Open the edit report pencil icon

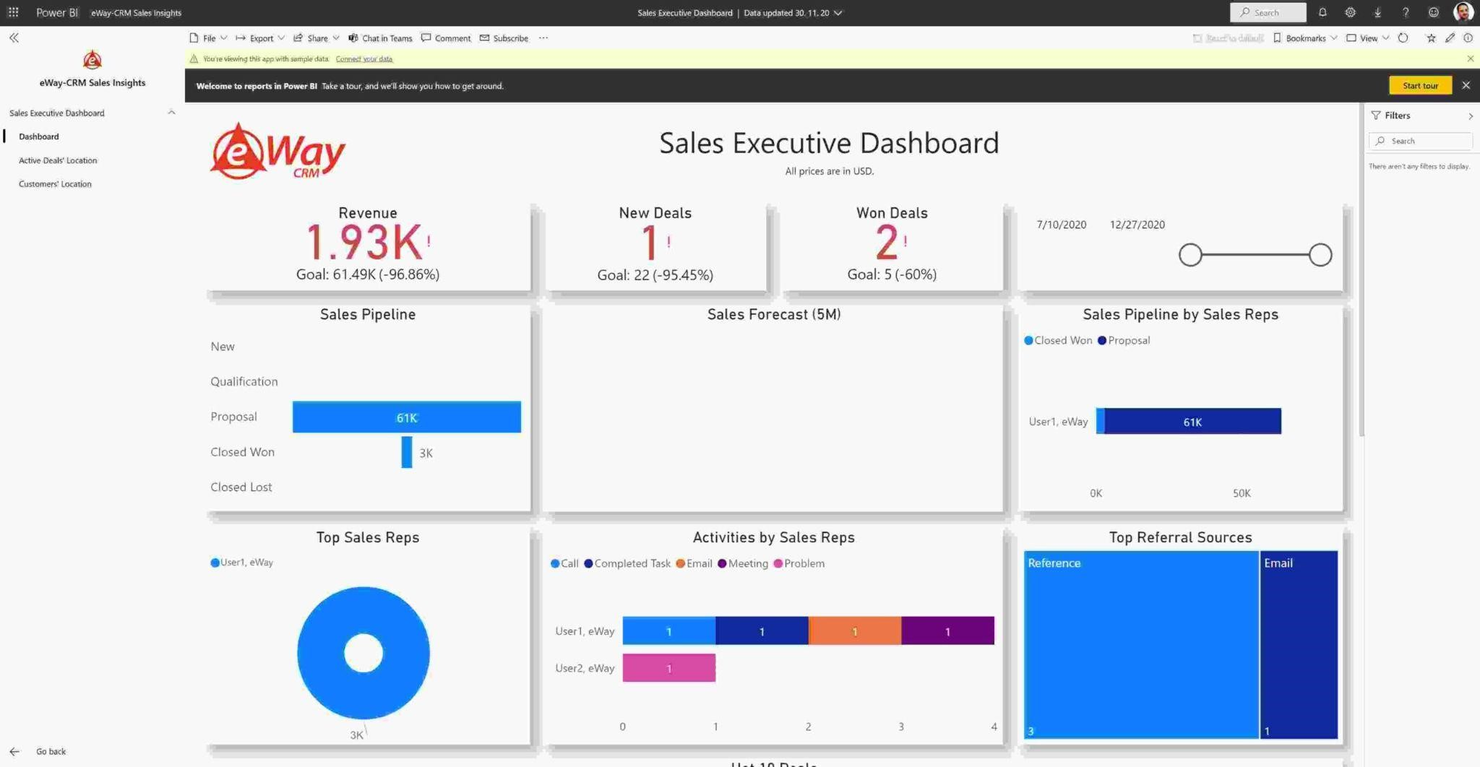coord(1449,37)
